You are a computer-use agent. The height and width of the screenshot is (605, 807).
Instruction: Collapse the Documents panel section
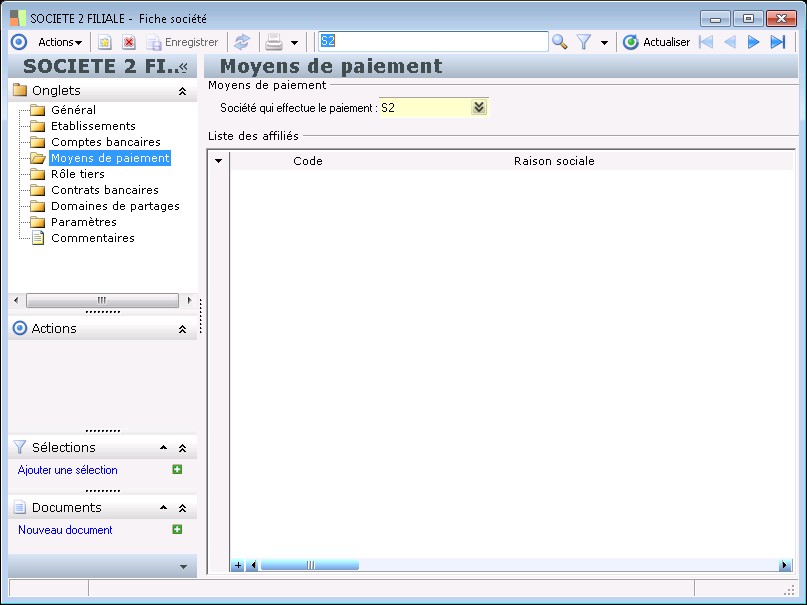coord(182,508)
